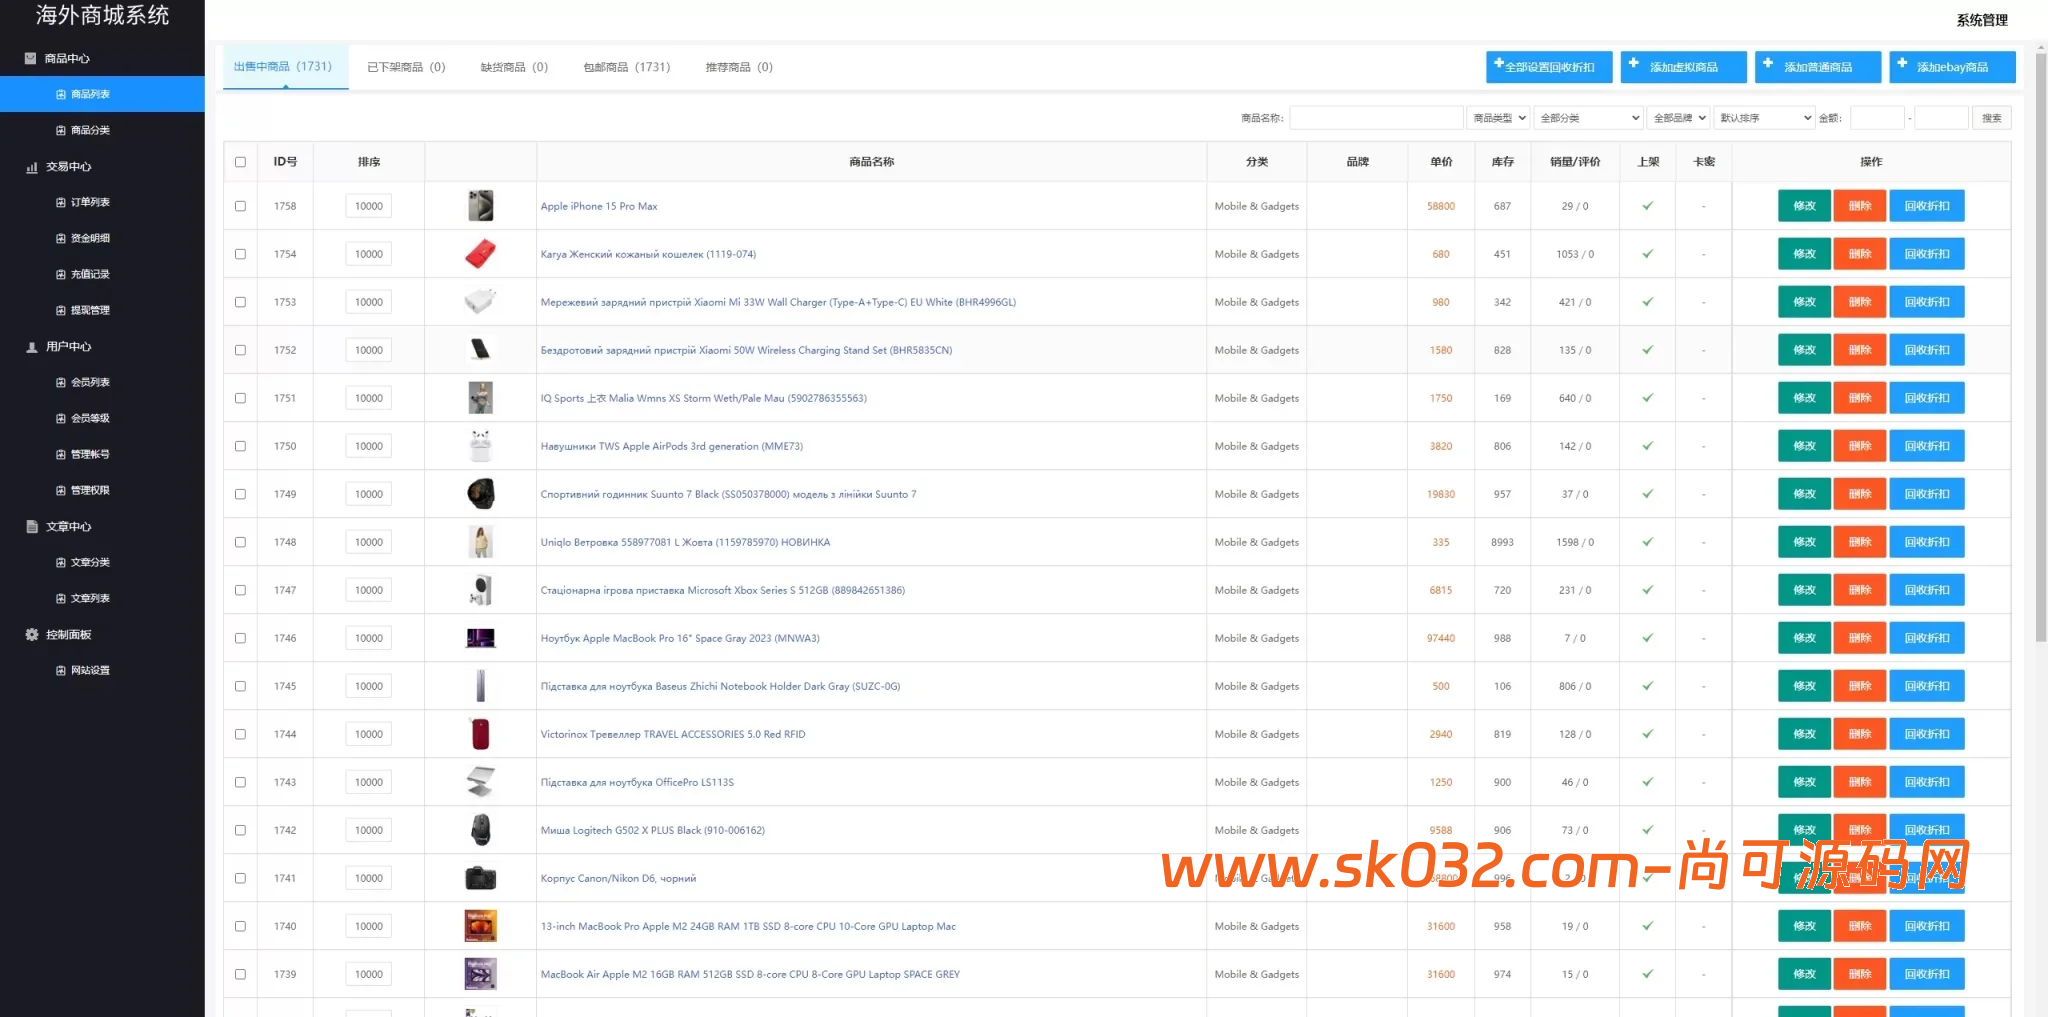Open the 默认排序 sort dropdown
This screenshot has height=1017, width=2048.
click(1764, 118)
